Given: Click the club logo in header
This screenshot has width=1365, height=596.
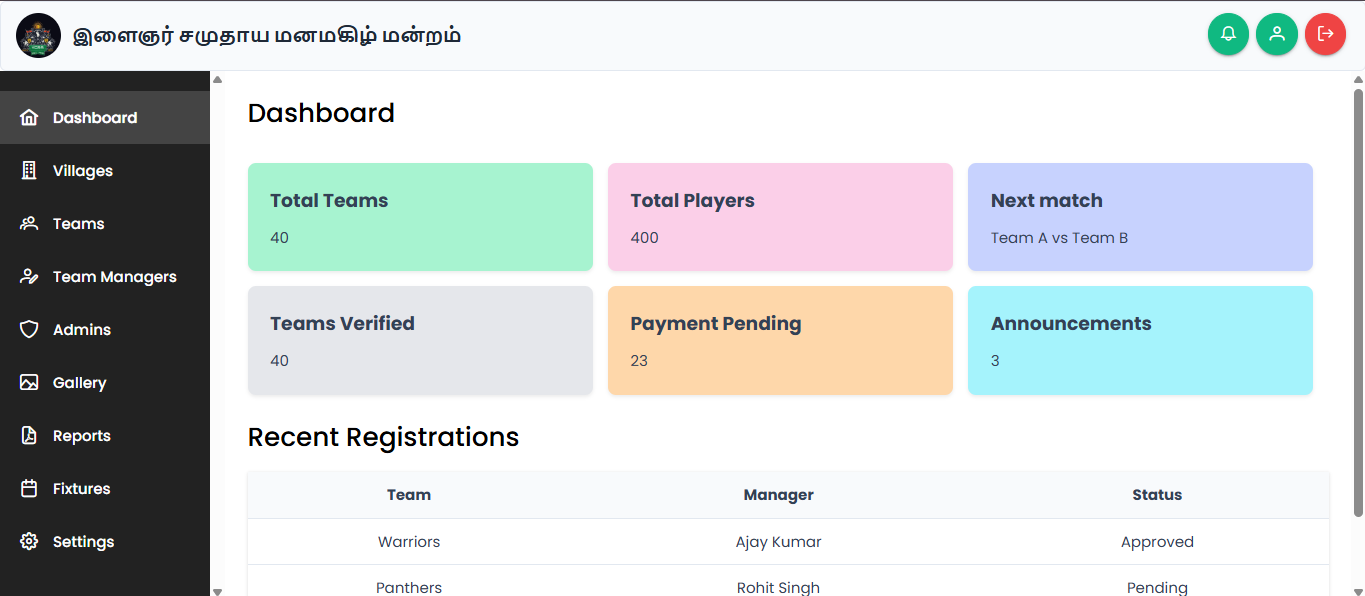Looking at the screenshot, I should pos(39,36).
